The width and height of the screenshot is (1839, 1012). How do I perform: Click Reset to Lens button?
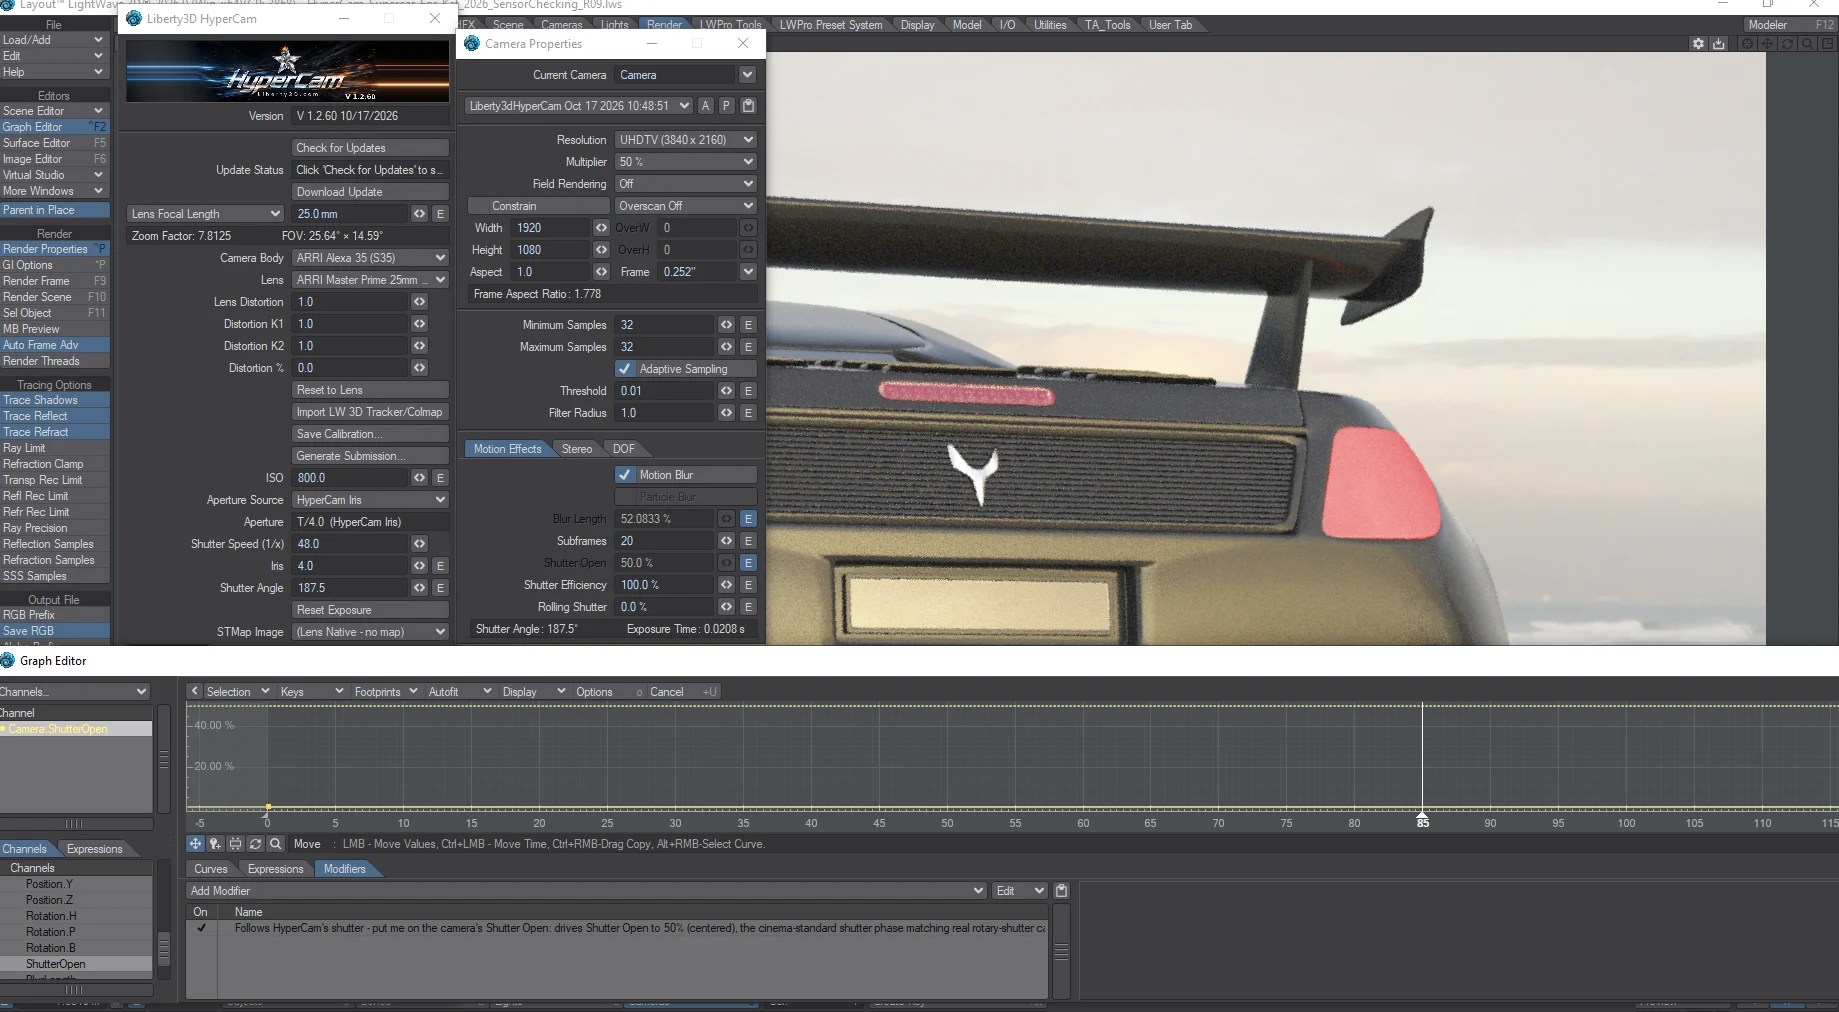[370, 390]
